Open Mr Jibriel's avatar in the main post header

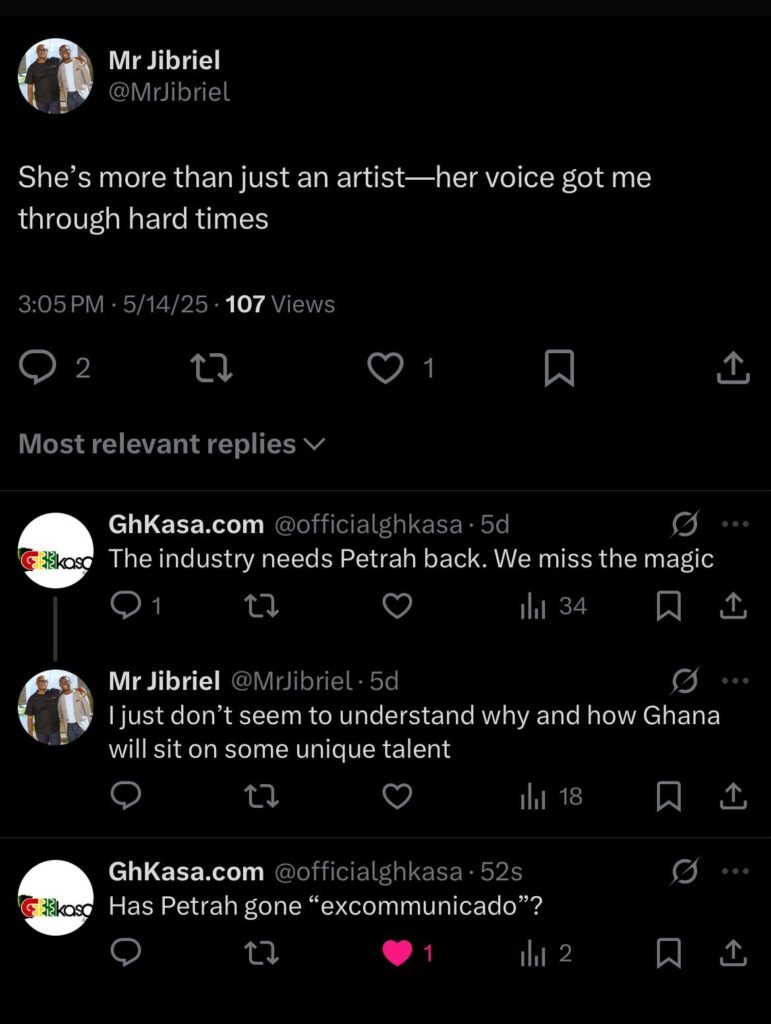(56, 76)
